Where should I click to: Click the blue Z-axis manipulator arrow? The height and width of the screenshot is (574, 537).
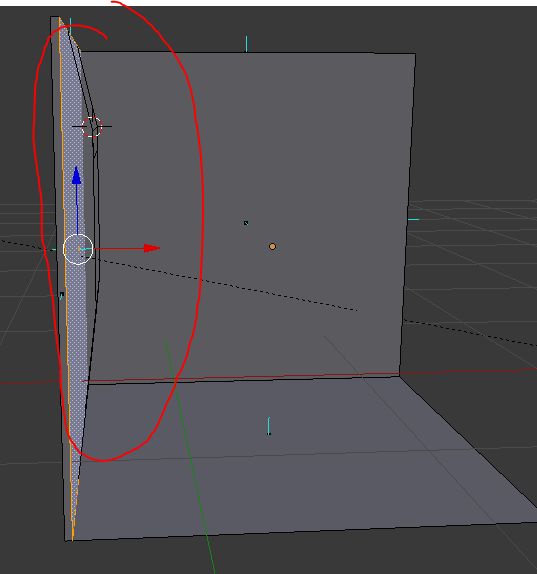(x=77, y=176)
